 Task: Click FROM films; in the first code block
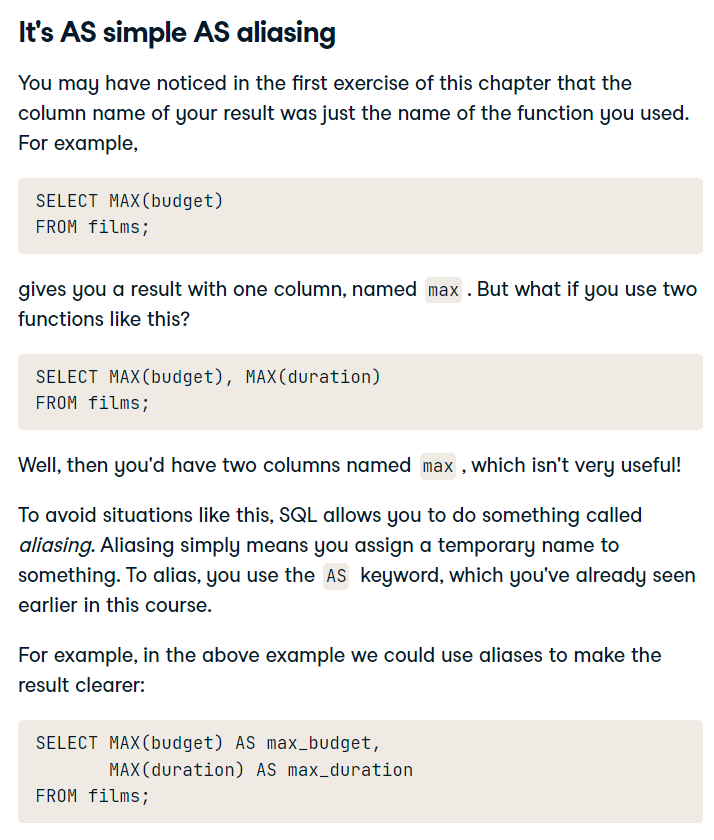point(92,227)
